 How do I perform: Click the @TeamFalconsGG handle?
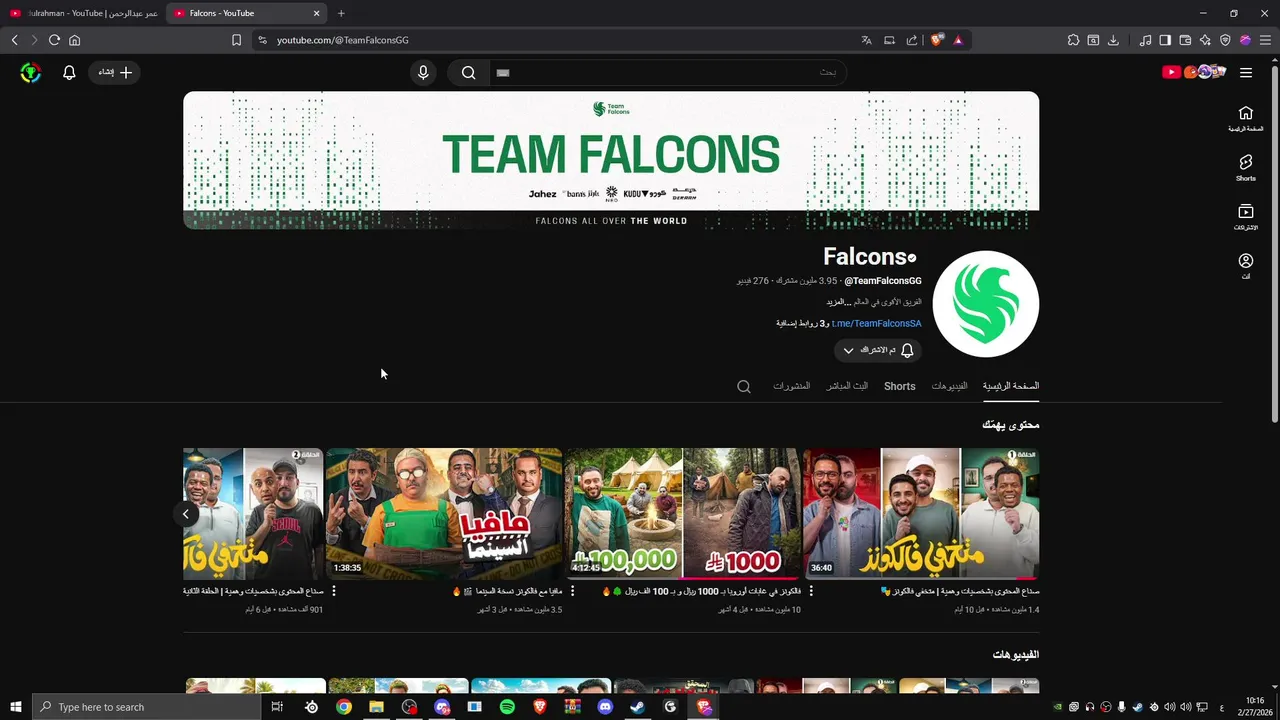(x=883, y=281)
